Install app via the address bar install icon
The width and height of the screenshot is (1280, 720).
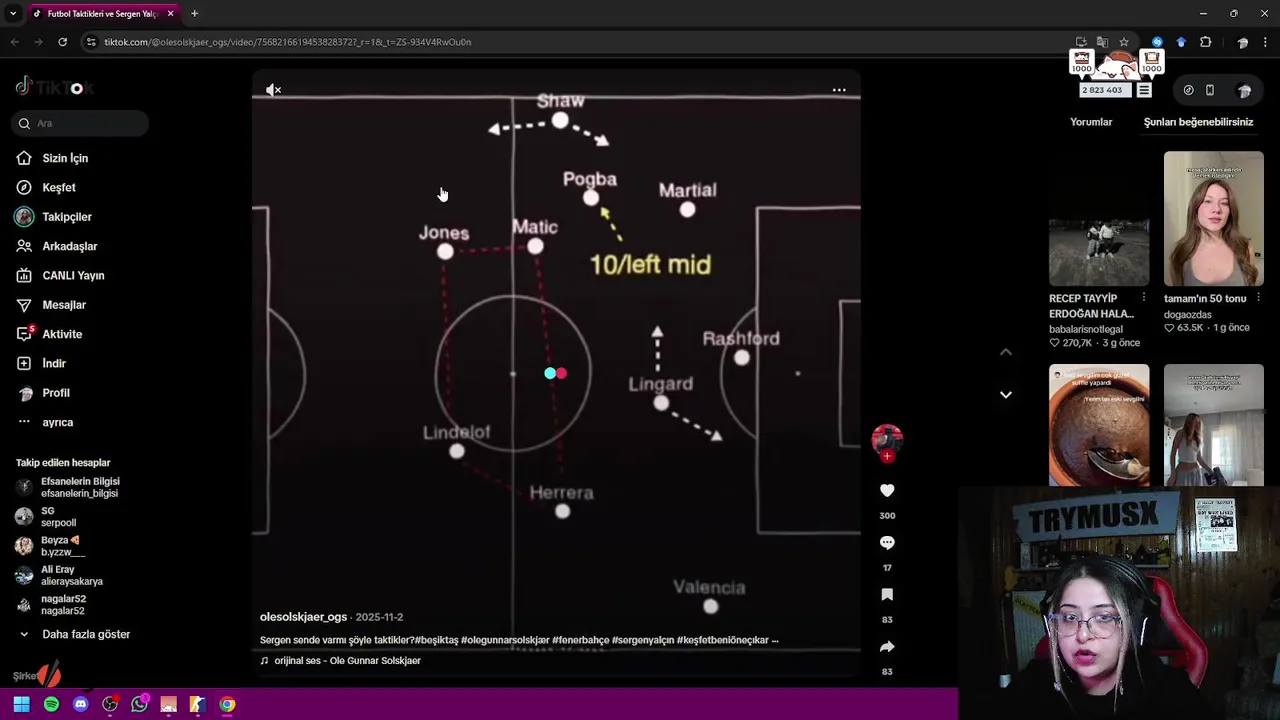coord(1081,42)
